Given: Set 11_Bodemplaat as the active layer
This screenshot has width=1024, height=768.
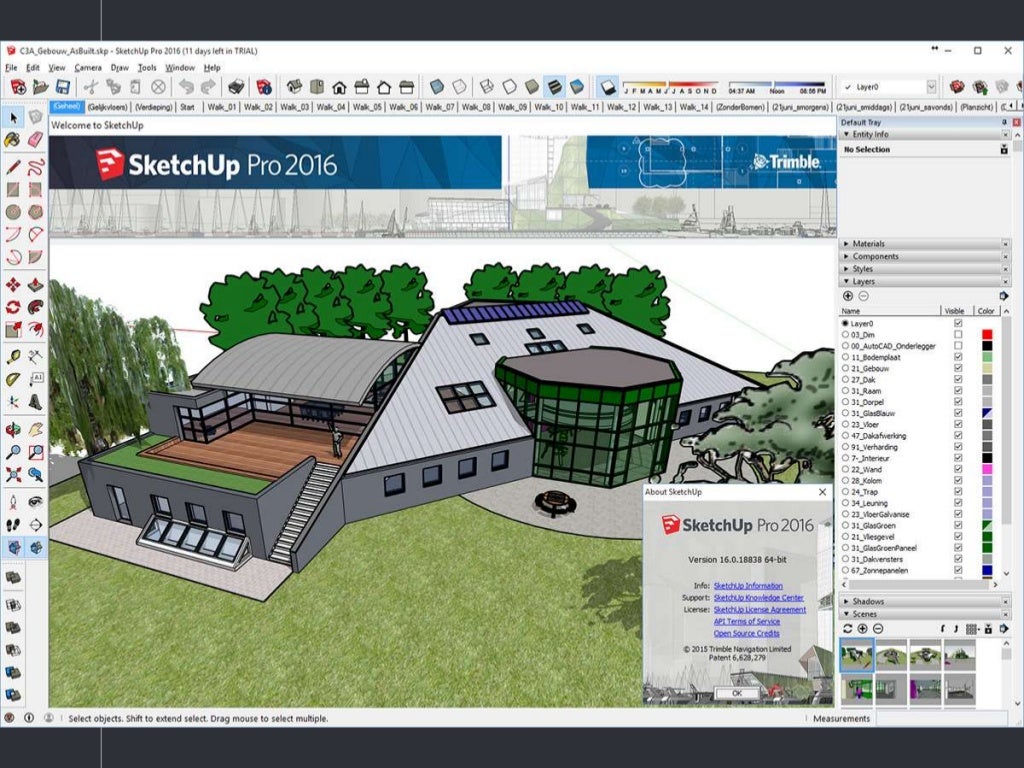Looking at the screenshot, I should click(846, 357).
